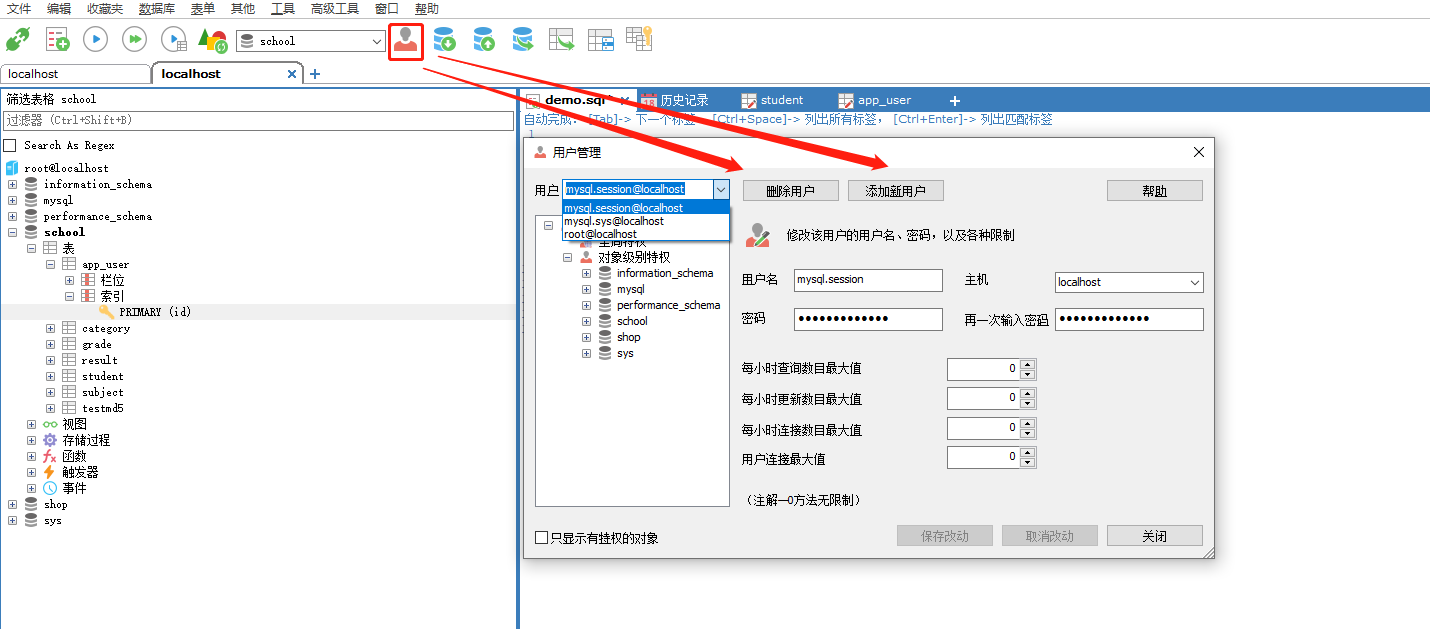1430x629 pixels.
Task: Click the glasses icon next to 视图
Action: [50, 424]
